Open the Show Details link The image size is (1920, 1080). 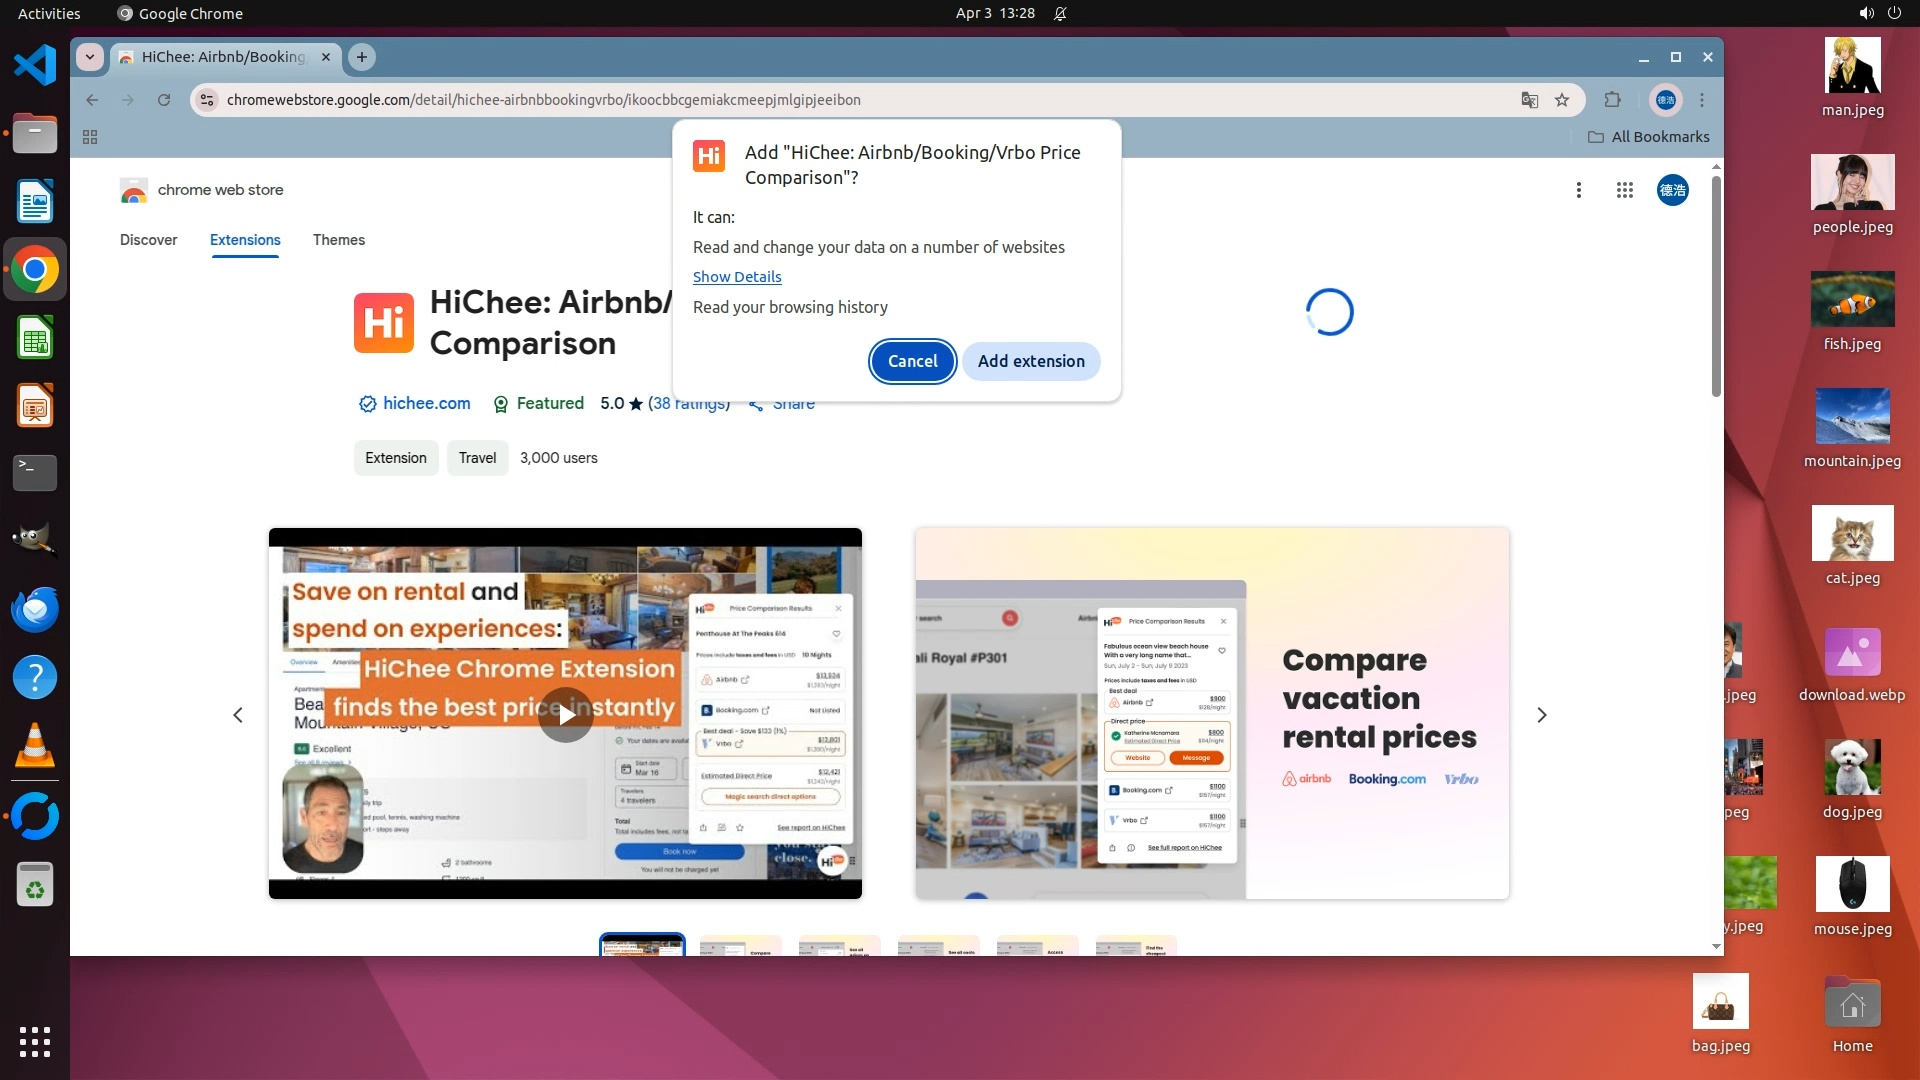click(x=737, y=277)
